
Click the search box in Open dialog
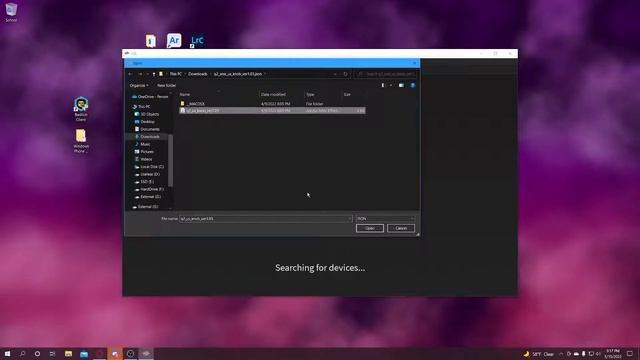pos(386,74)
